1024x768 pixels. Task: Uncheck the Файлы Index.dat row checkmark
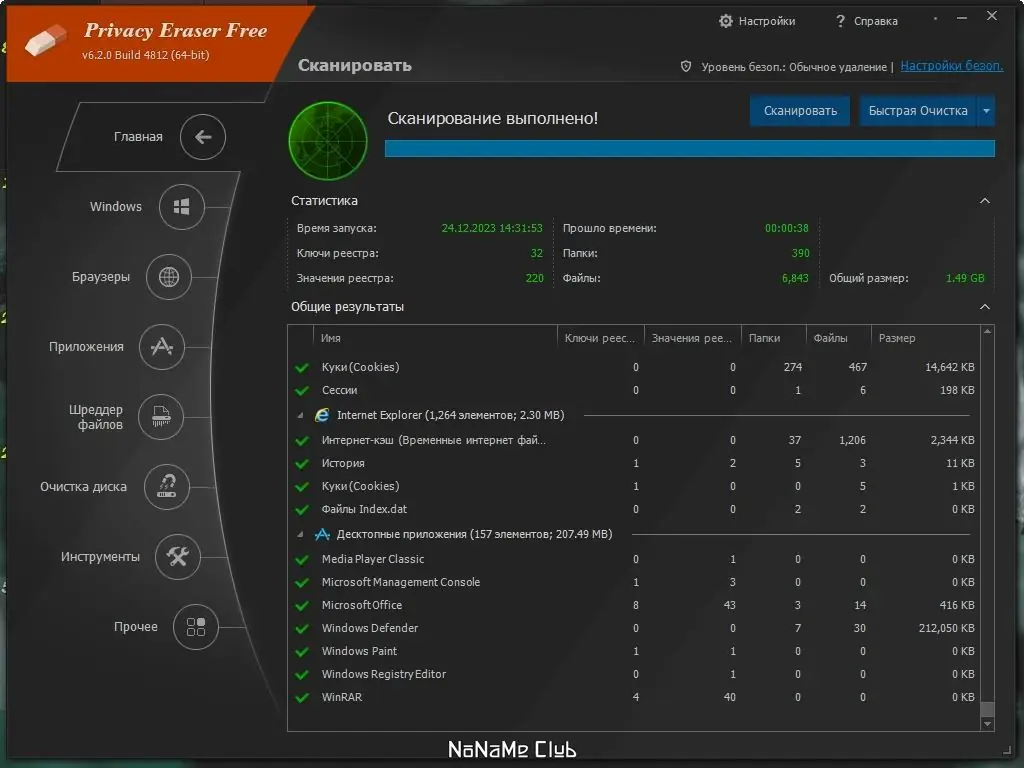pyautogui.click(x=302, y=509)
